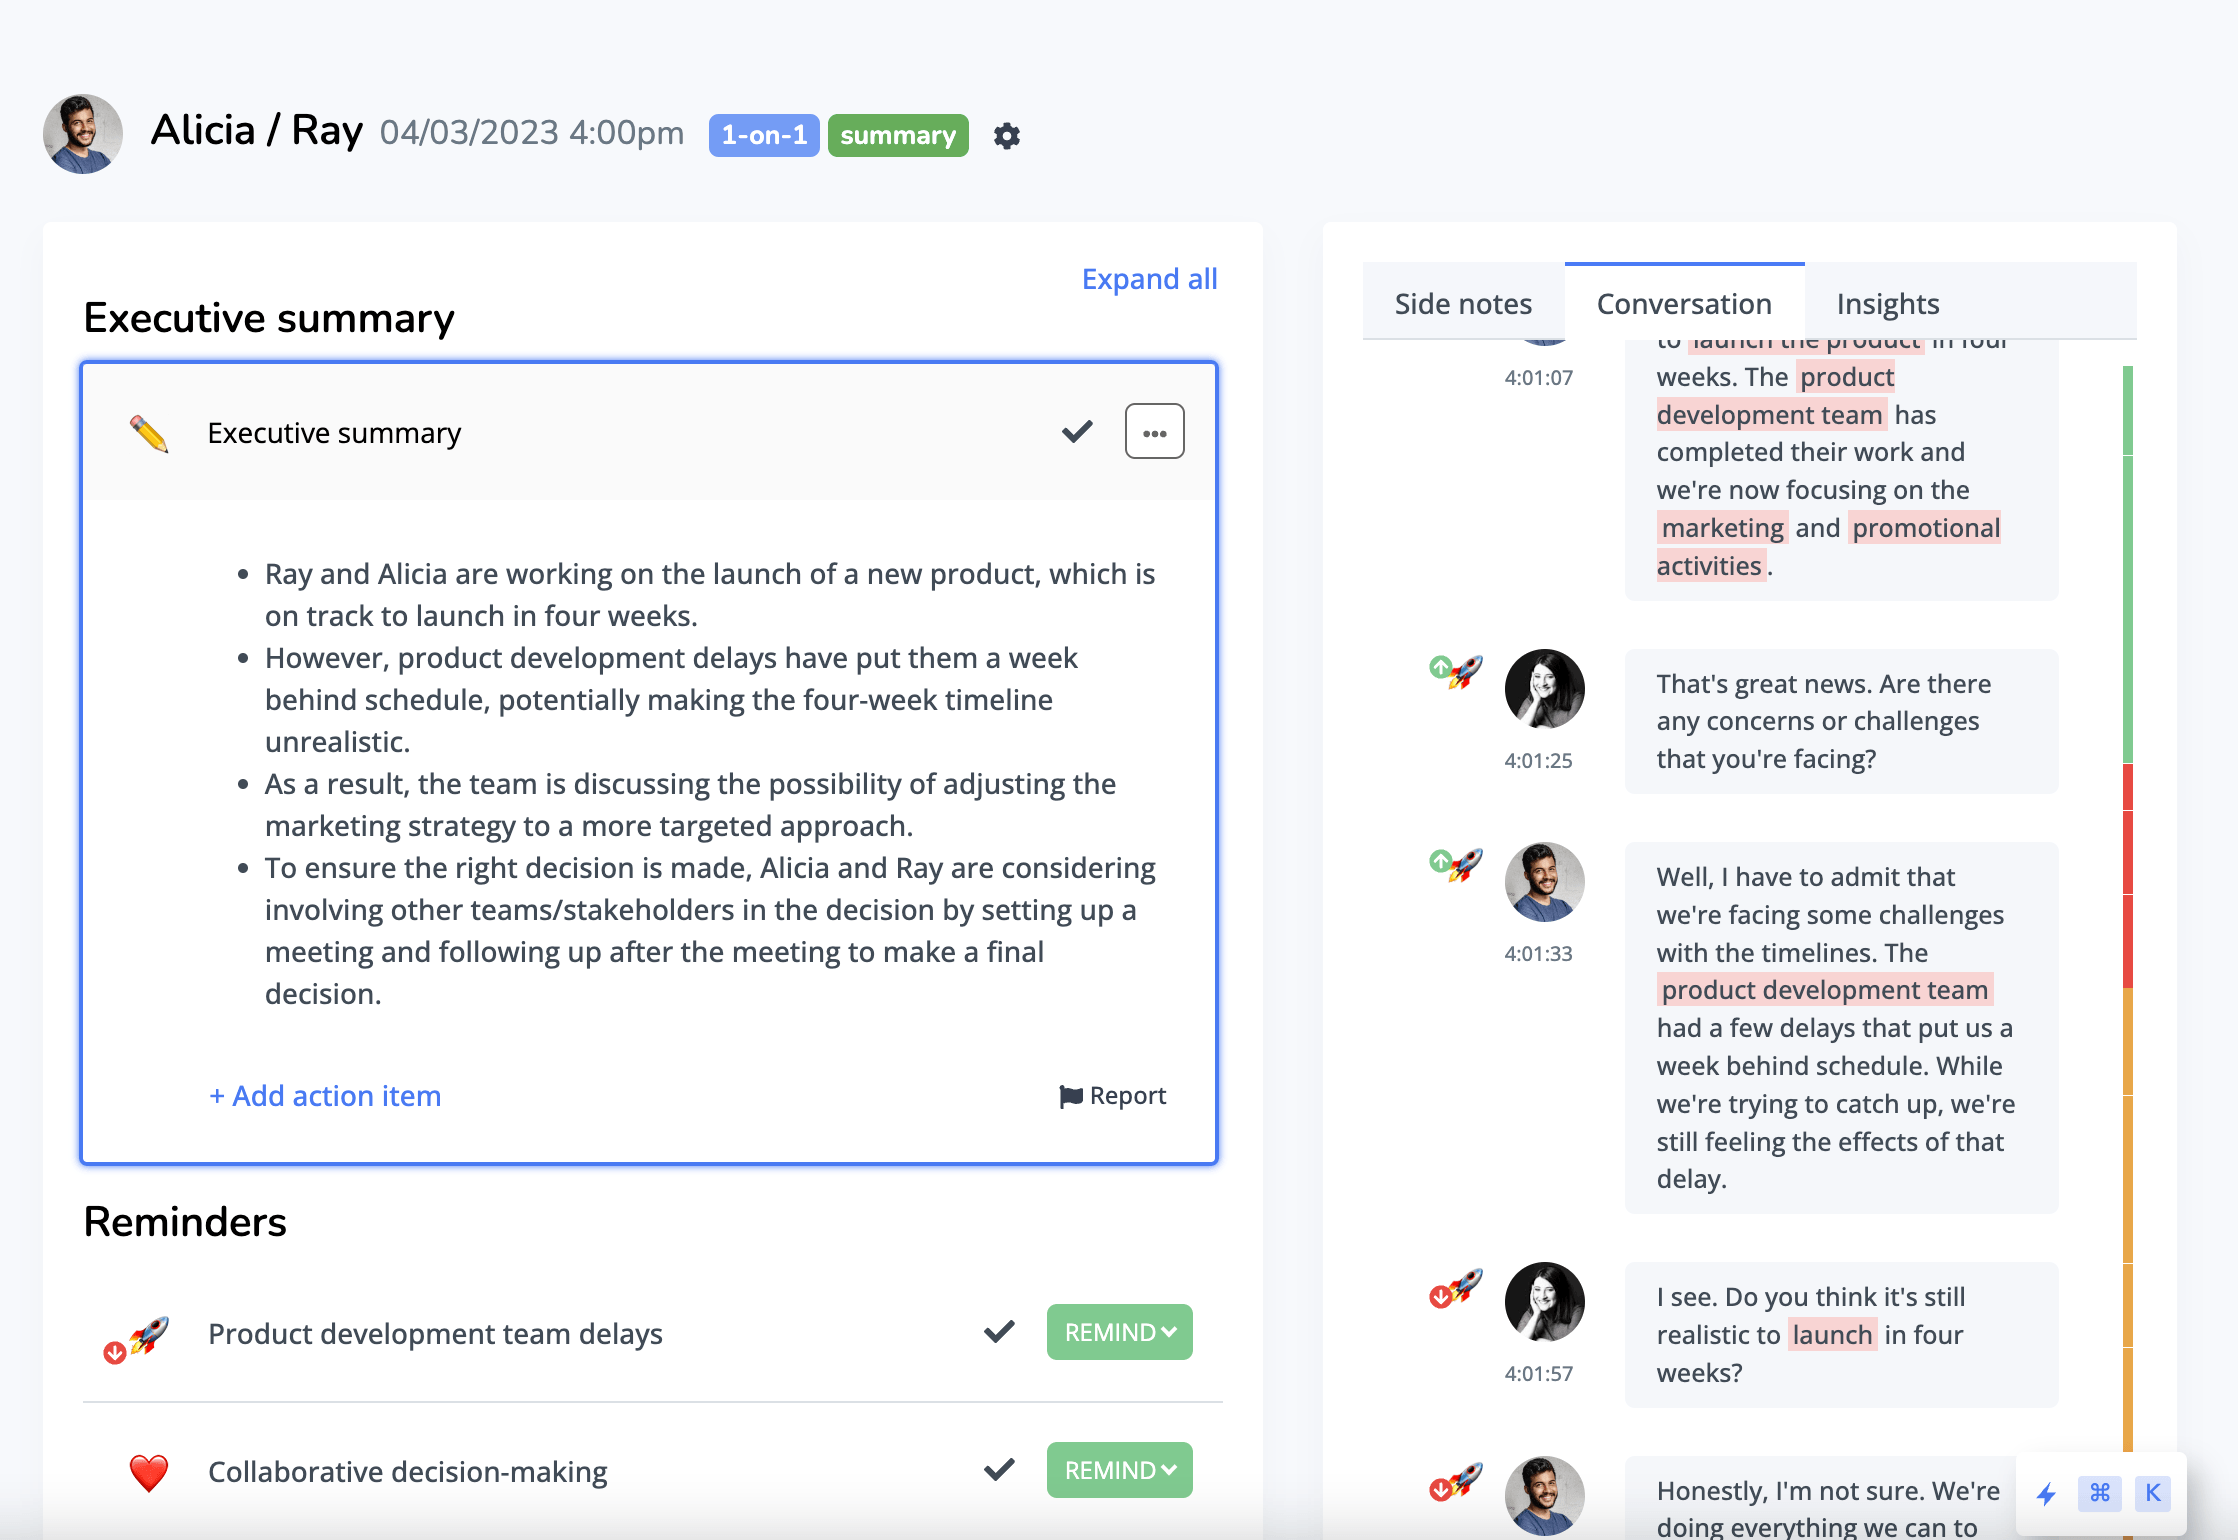Viewport: 2238px width, 1540px height.
Task: Switch to the Side notes tab
Action: 1463,304
